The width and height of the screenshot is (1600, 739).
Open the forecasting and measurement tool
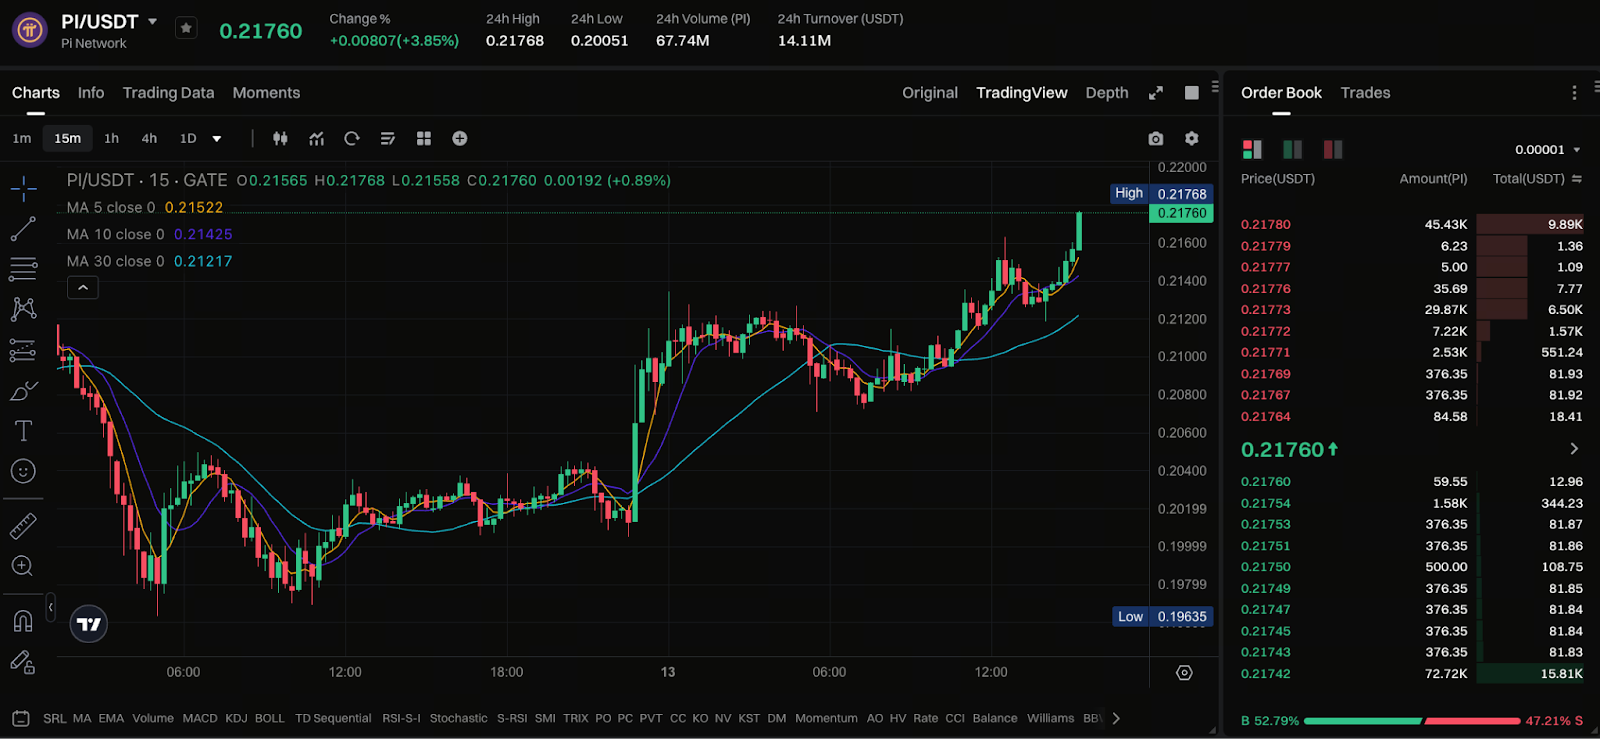pos(23,350)
